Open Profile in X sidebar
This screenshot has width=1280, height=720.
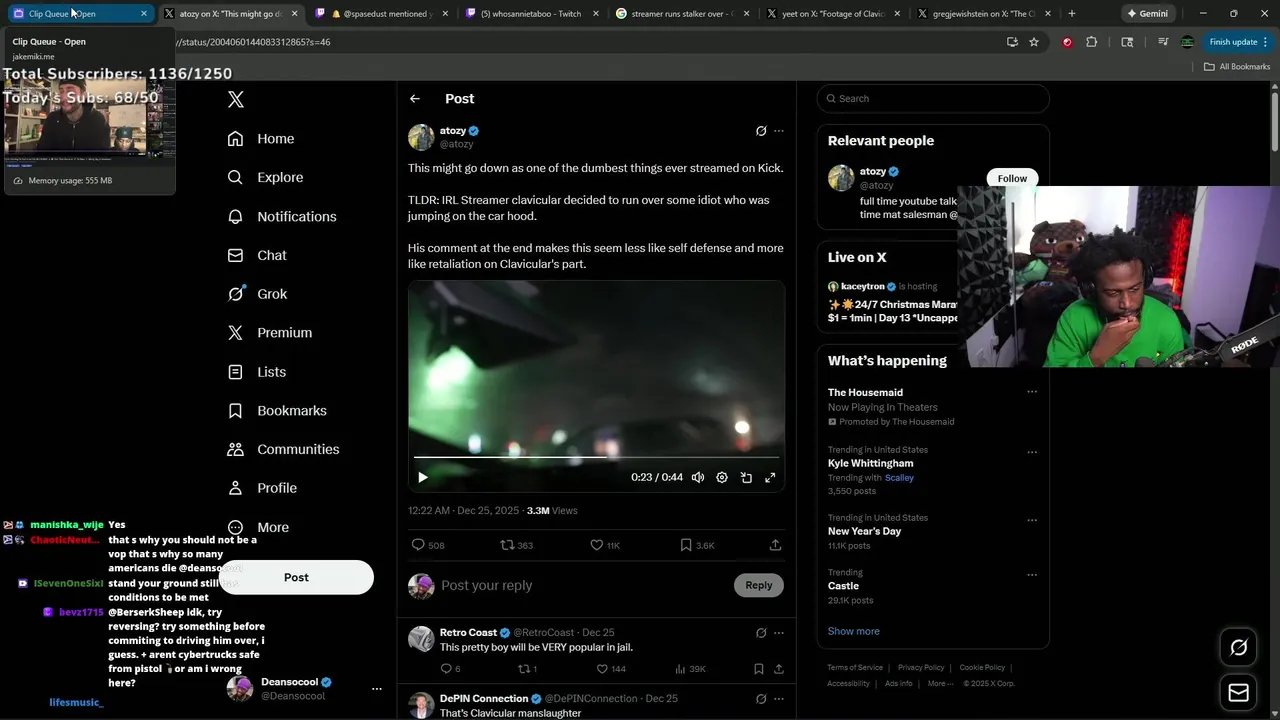coord(262,488)
